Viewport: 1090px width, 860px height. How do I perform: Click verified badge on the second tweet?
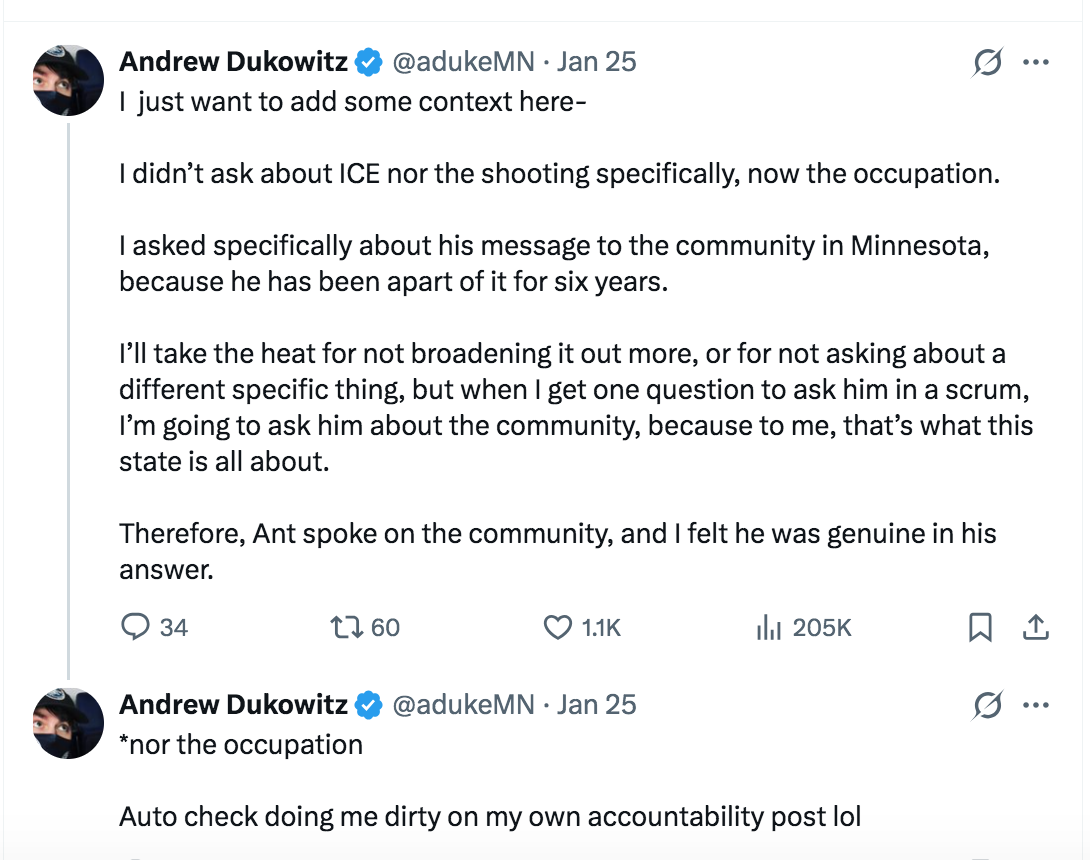tap(370, 705)
